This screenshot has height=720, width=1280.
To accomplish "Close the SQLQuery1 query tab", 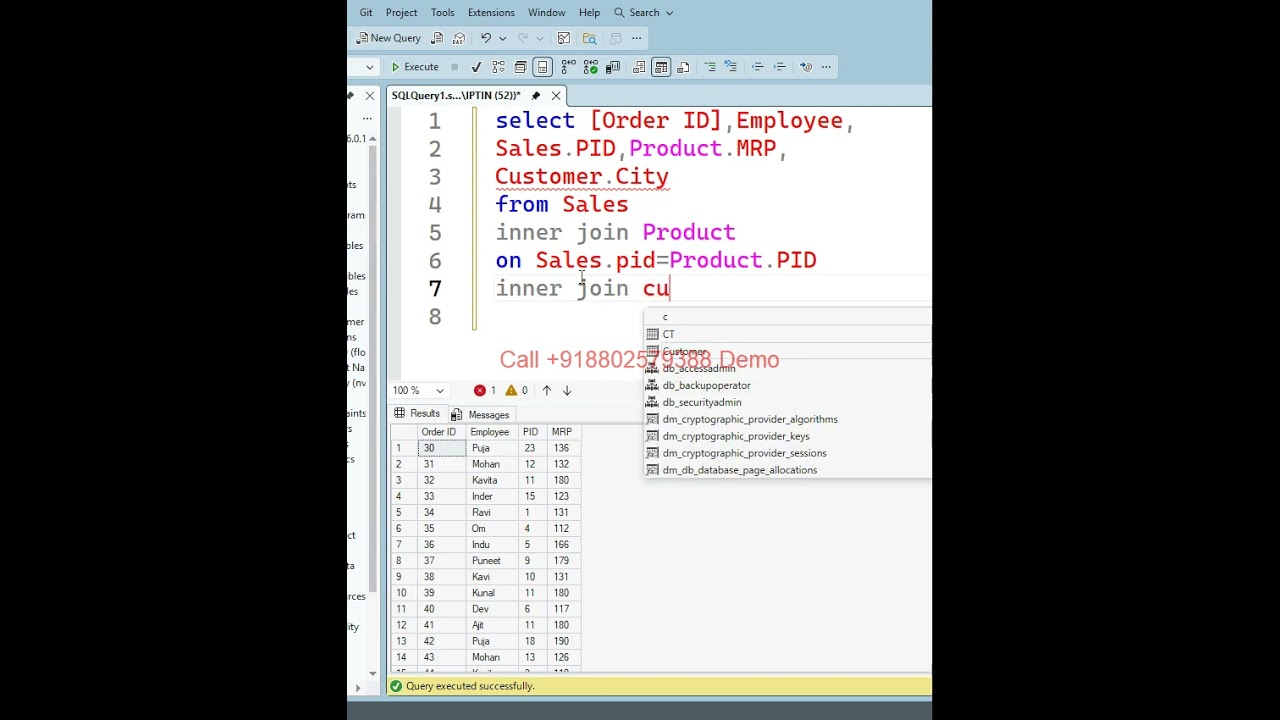I will tap(556, 96).
